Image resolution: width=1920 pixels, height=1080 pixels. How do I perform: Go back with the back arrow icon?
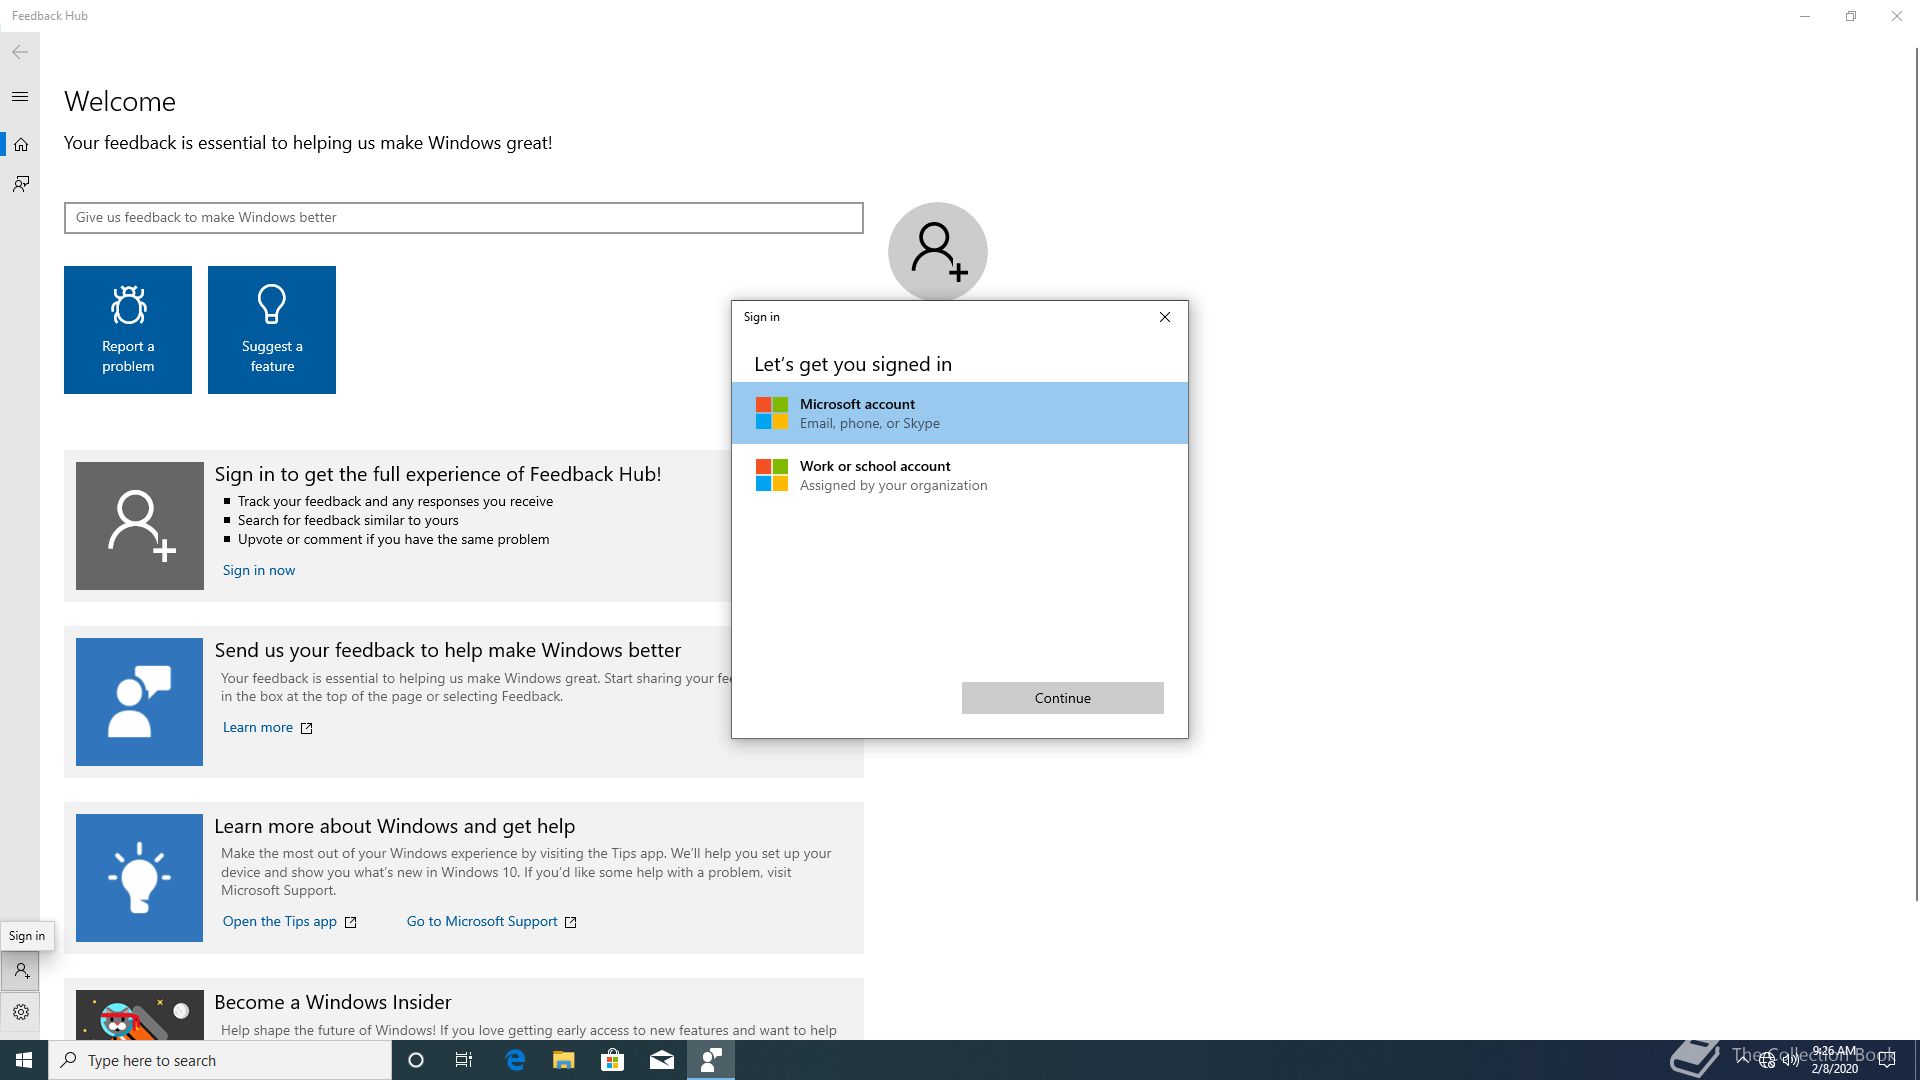coord(20,52)
